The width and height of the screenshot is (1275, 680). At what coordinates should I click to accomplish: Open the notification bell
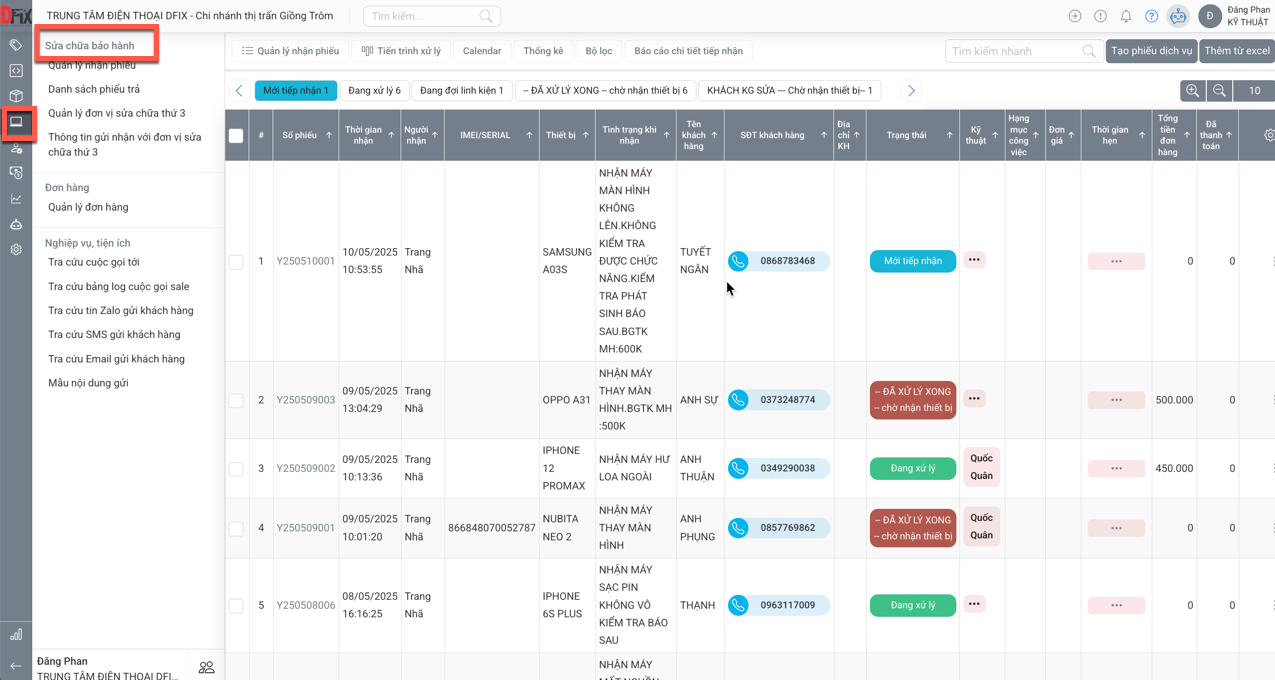click(x=1126, y=16)
